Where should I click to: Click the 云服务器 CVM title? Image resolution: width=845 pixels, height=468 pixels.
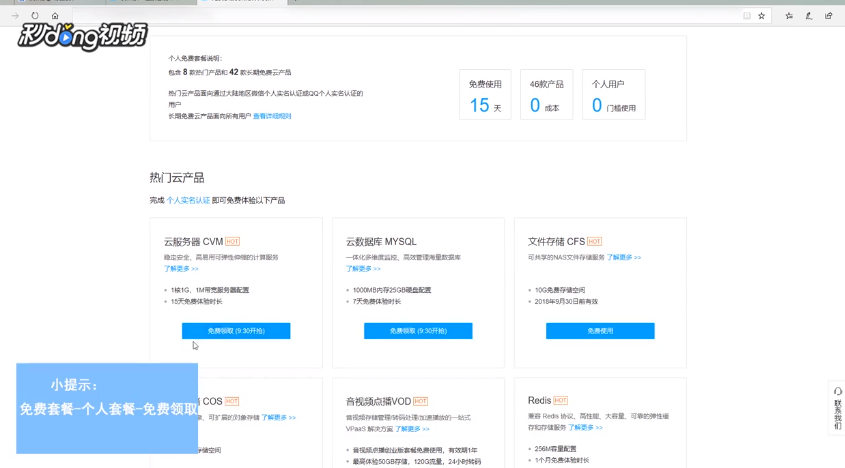tap(193, 242)
